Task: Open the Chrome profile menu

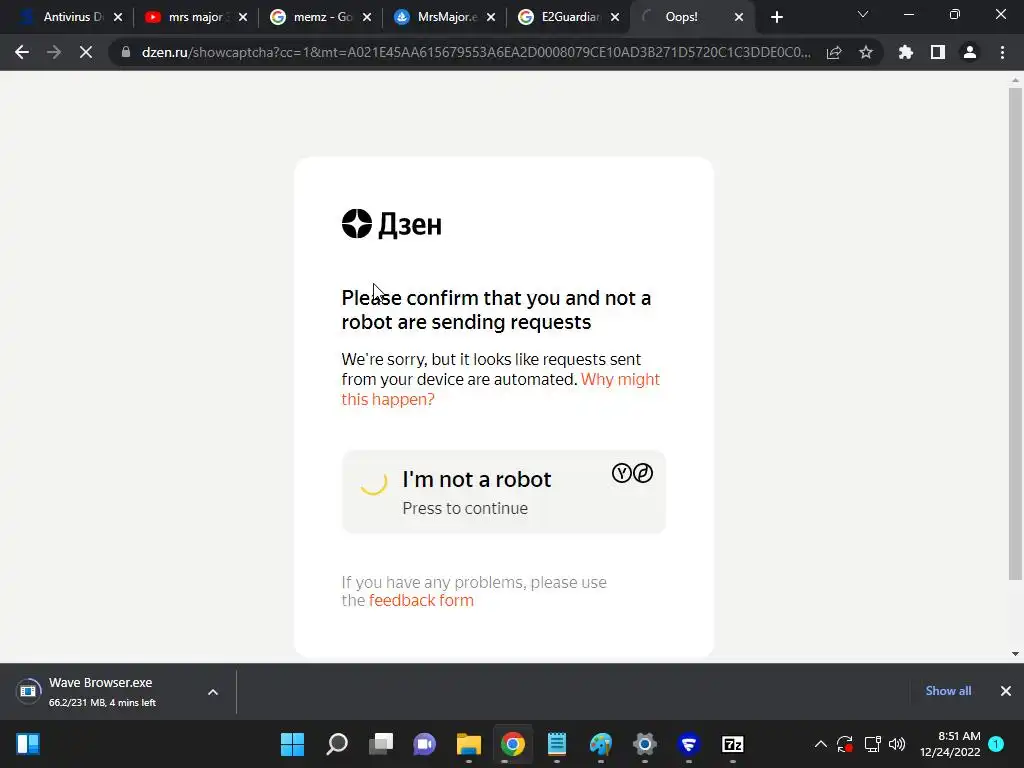Action: (x=970, y=52)
